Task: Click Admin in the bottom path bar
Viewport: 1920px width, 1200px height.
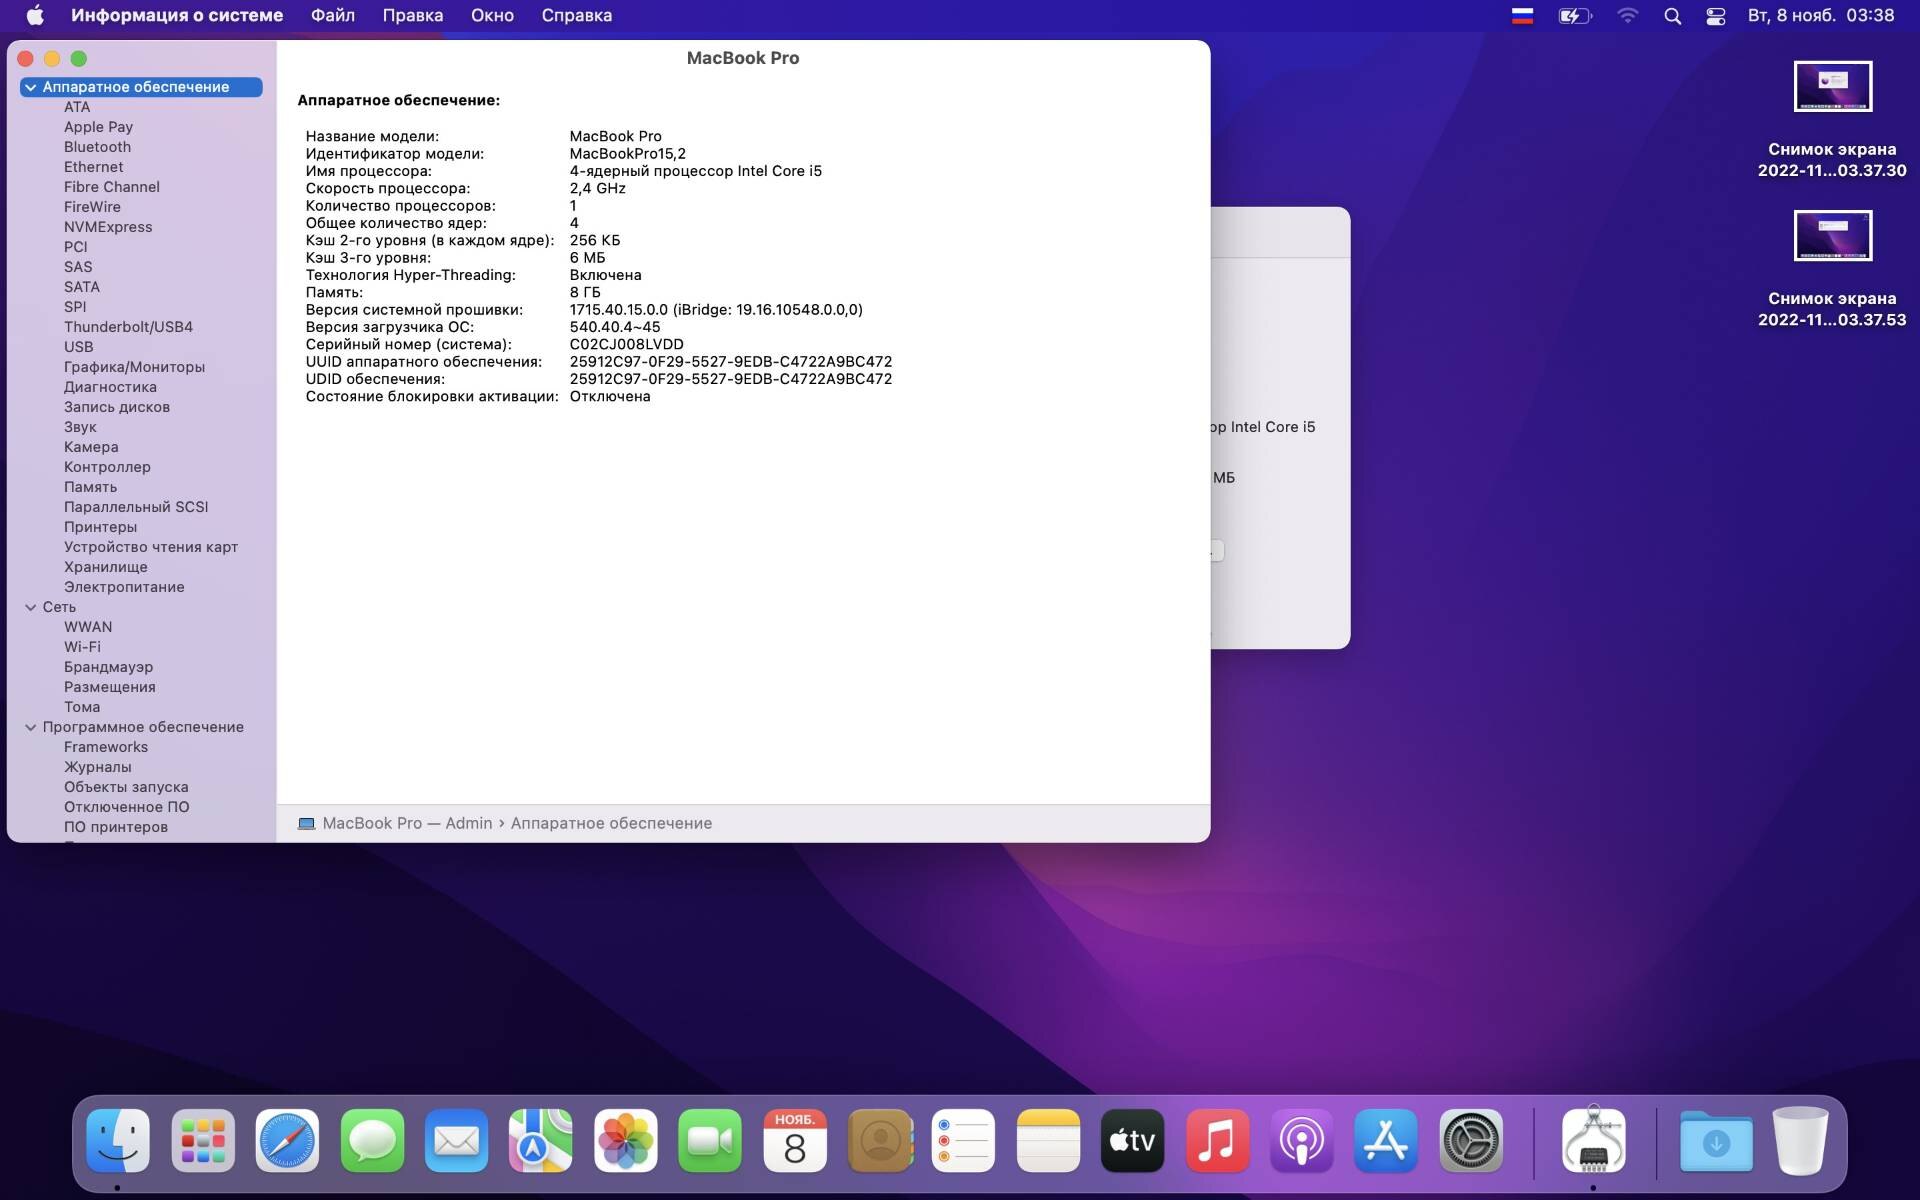Action: coord(468,823)
